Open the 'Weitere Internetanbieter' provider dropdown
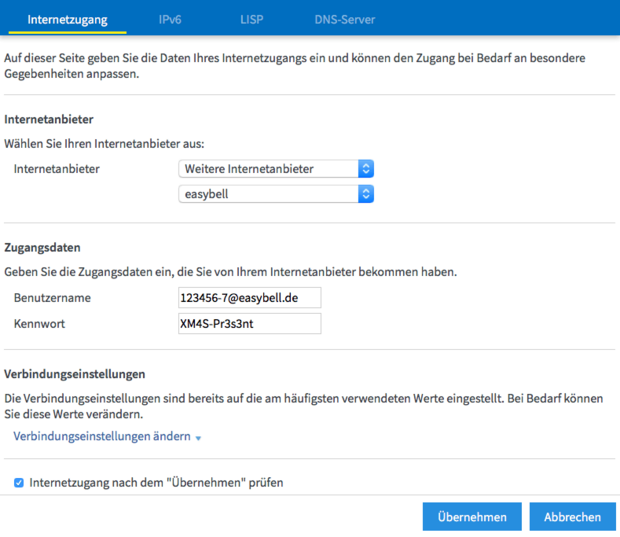The image size is (620, 537). pos(268,169)
